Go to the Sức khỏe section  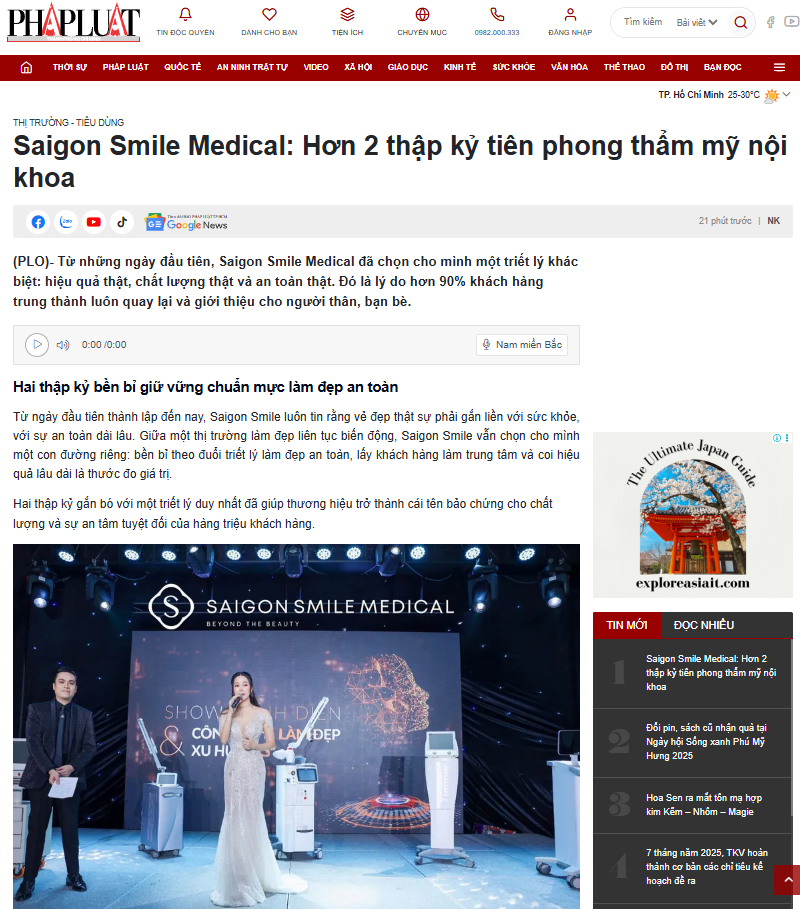[x=514, y=67]
